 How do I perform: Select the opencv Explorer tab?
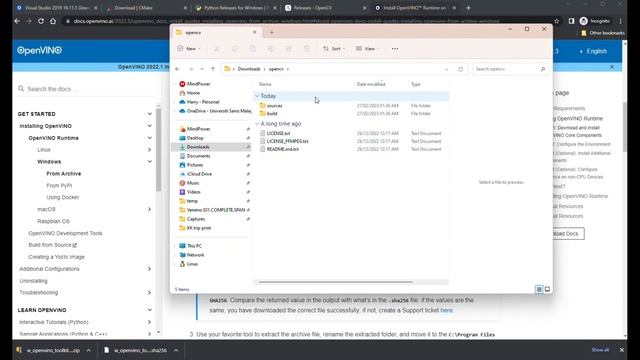coord(216,32)
